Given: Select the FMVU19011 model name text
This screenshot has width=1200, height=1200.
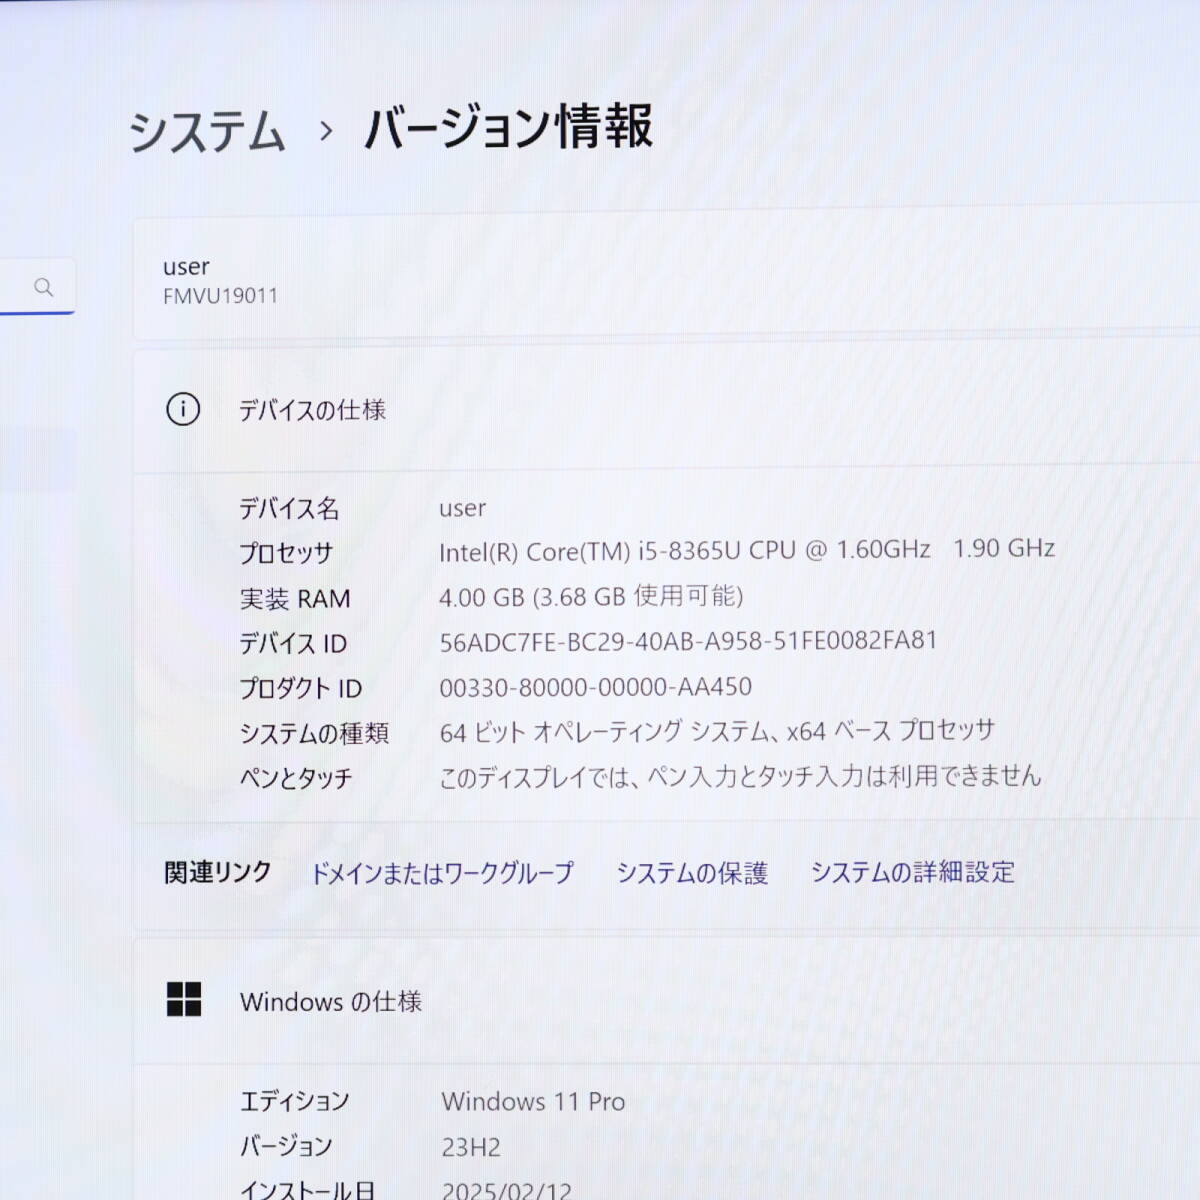Looking at the screenshot, I should point(220,296).
